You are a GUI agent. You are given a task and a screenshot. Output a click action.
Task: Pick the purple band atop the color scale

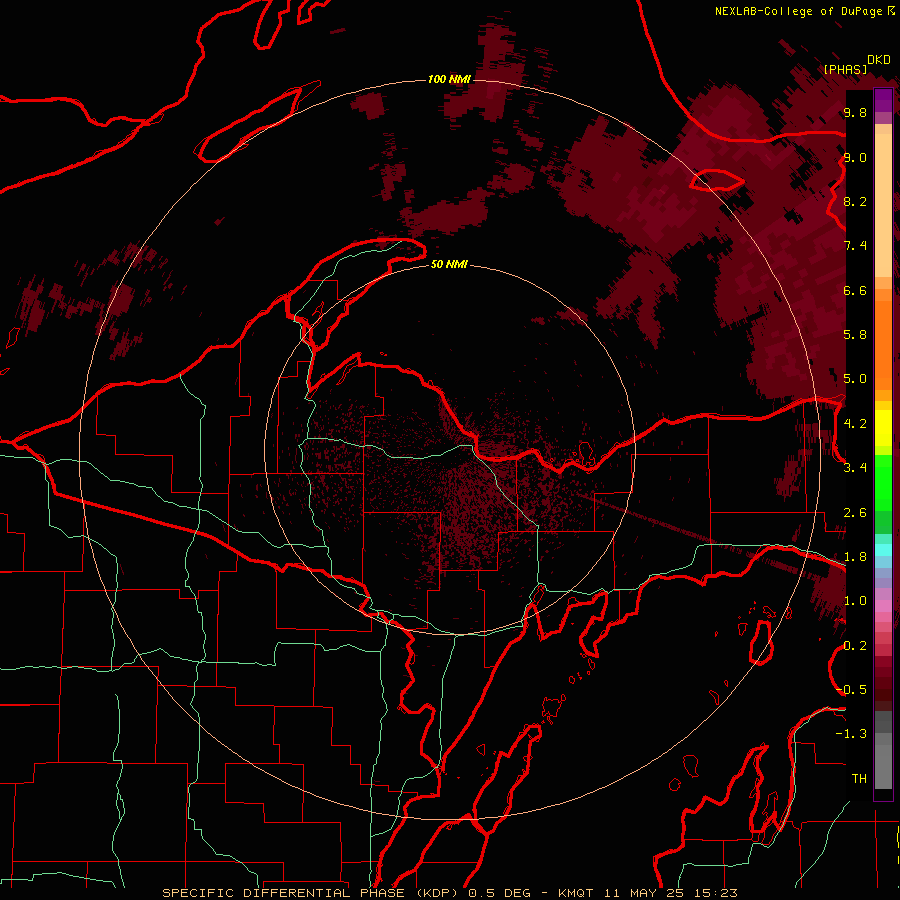click(883, 100)
